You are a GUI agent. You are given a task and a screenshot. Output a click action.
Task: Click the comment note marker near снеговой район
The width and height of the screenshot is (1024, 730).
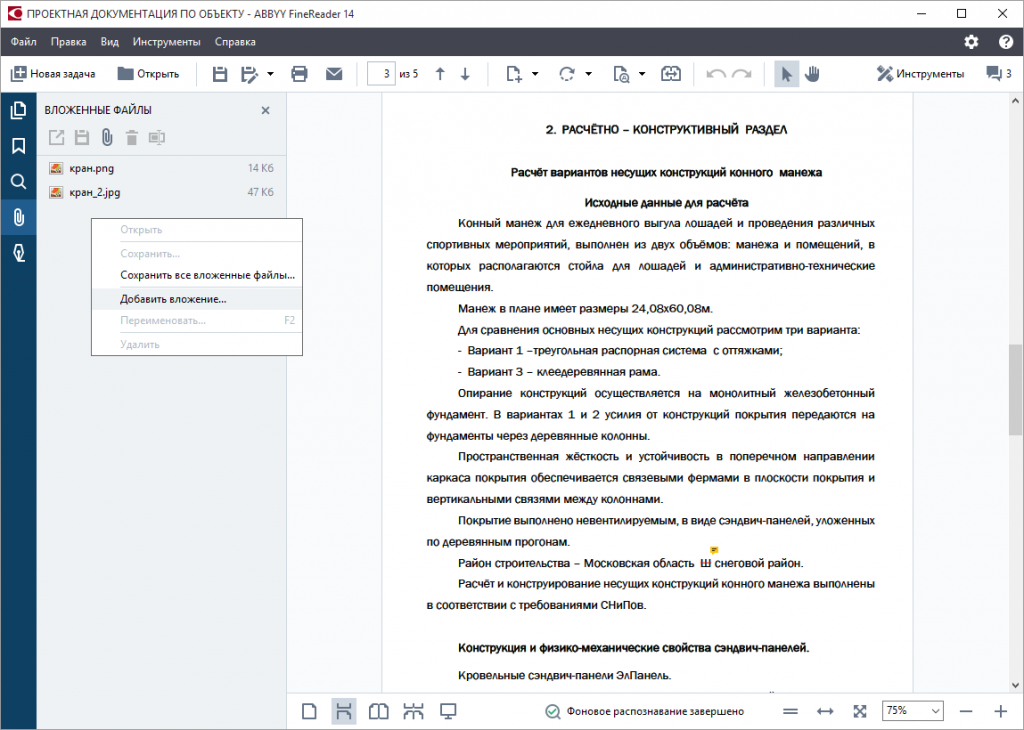714,550
